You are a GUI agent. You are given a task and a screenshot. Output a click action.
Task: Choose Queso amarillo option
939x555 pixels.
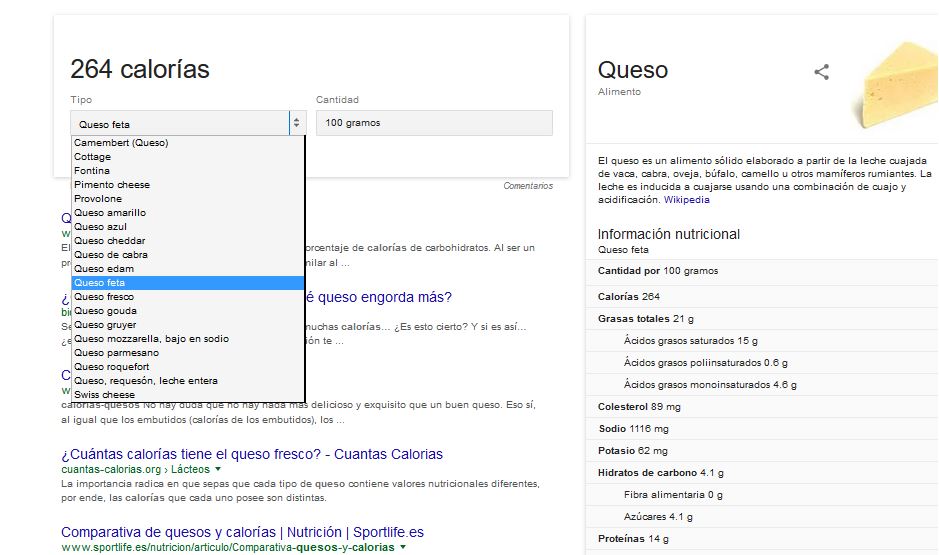[187, 213]
